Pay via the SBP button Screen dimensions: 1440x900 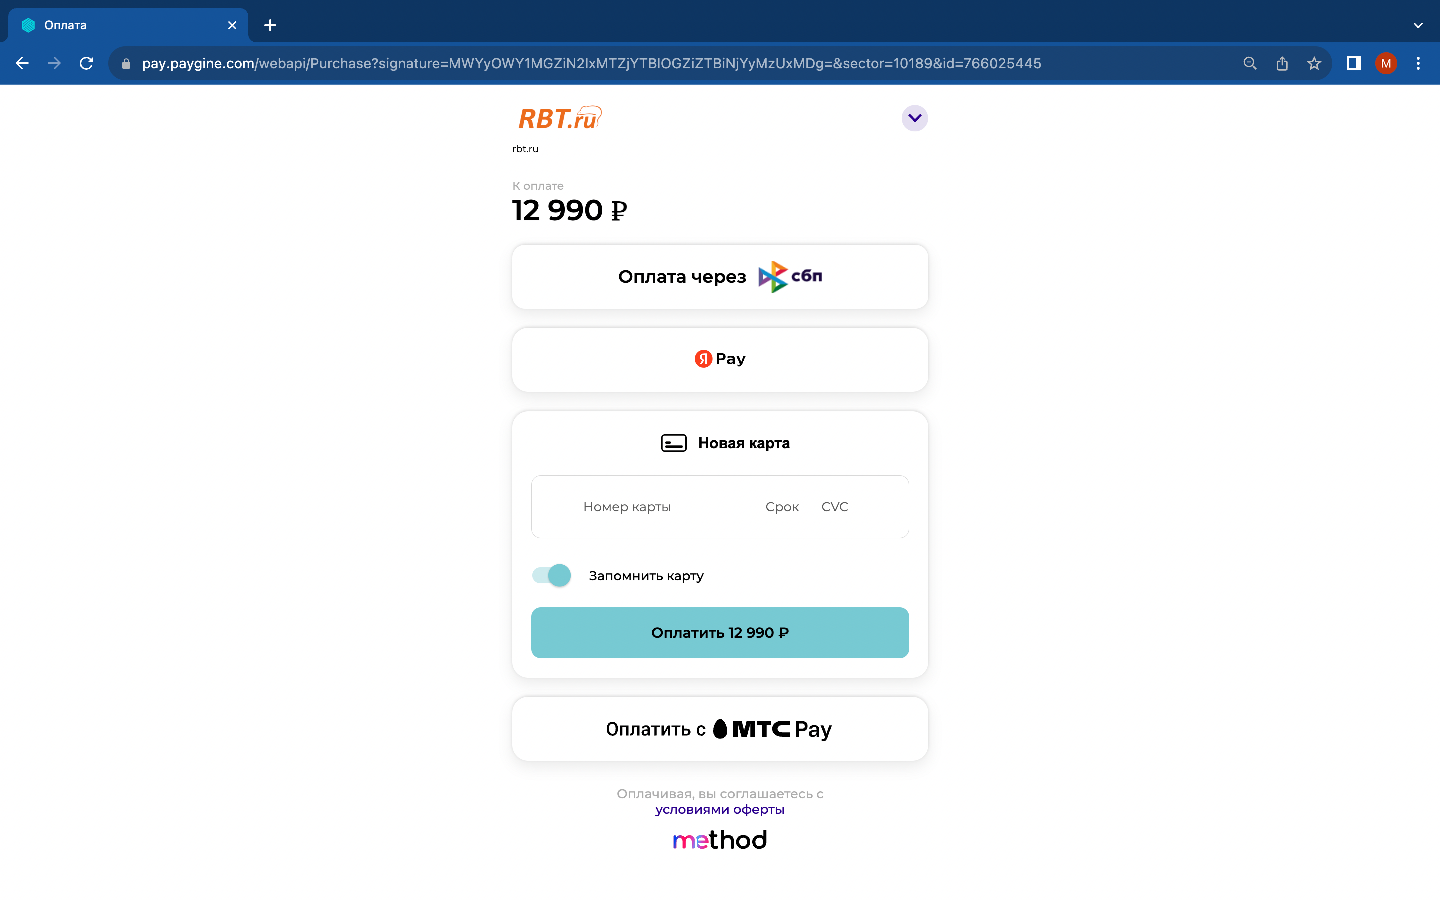click(x=720, y=277)
